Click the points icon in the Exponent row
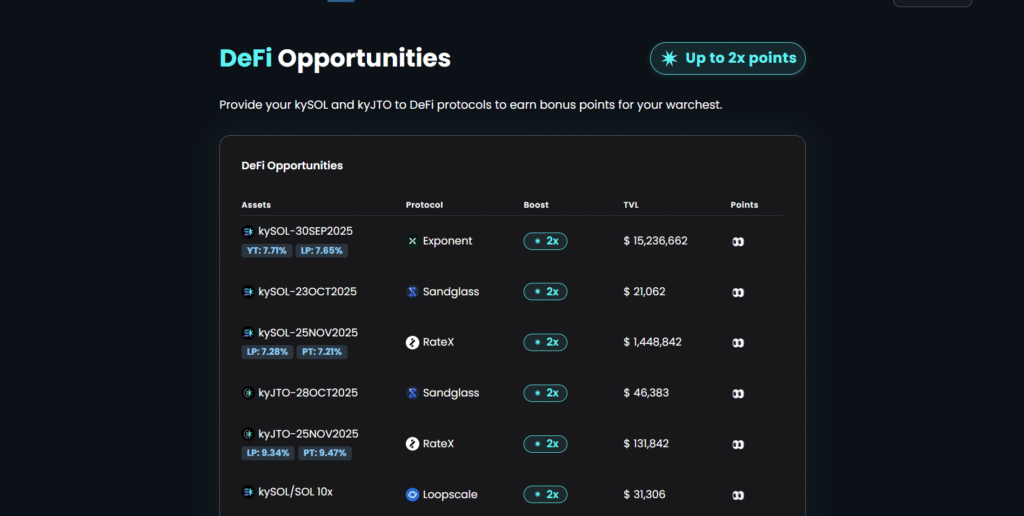The image size is (1024, 516). (x=738, y=242)
